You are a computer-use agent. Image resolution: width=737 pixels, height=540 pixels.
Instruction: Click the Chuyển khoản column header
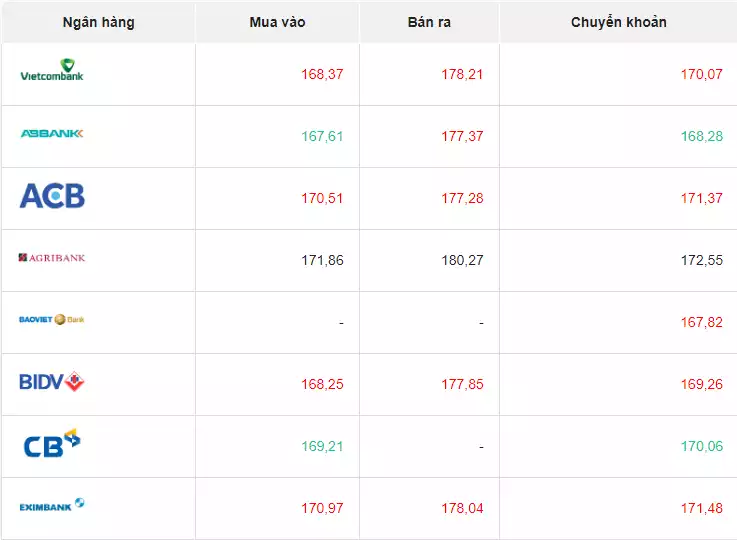[618, 22]
